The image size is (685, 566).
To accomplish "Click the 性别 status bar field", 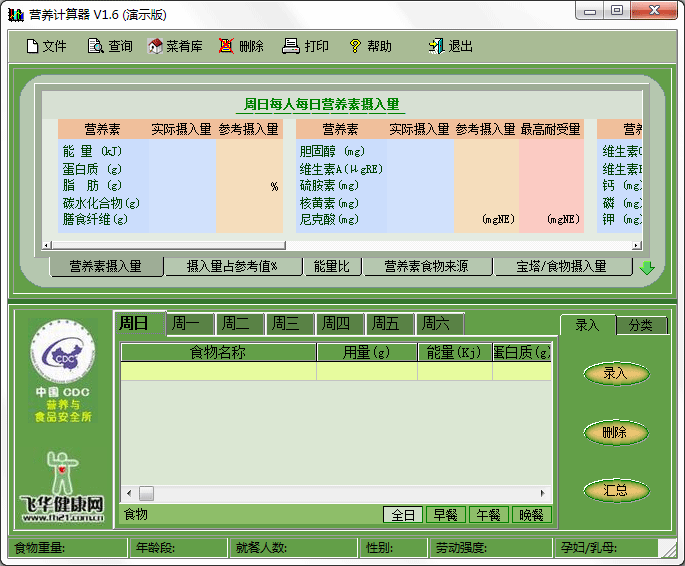I will coord(394,548).
